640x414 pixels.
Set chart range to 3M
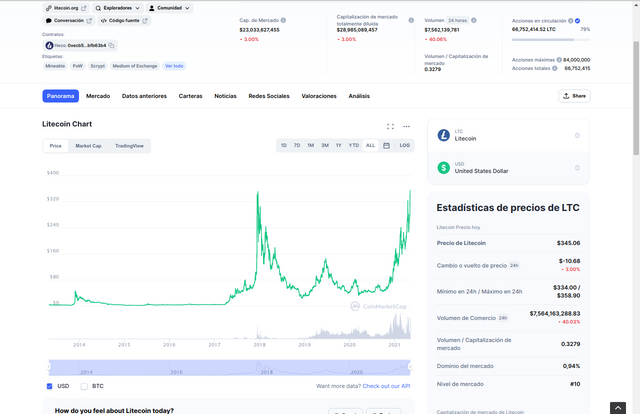point(325,145)
